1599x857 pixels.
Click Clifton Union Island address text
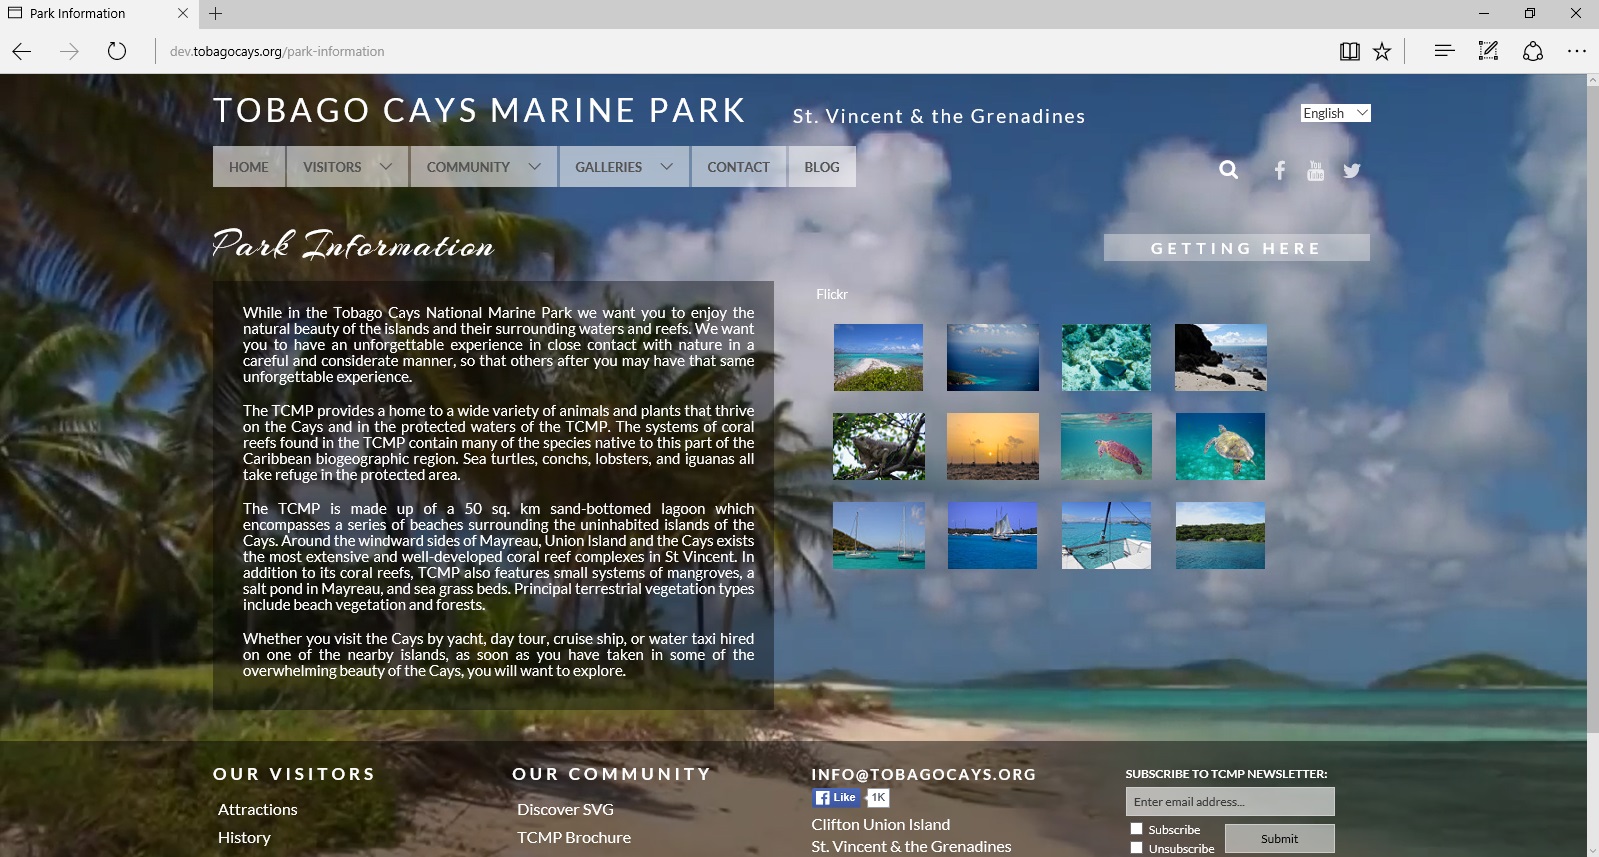pyautogui.click(x=881, y=825)
